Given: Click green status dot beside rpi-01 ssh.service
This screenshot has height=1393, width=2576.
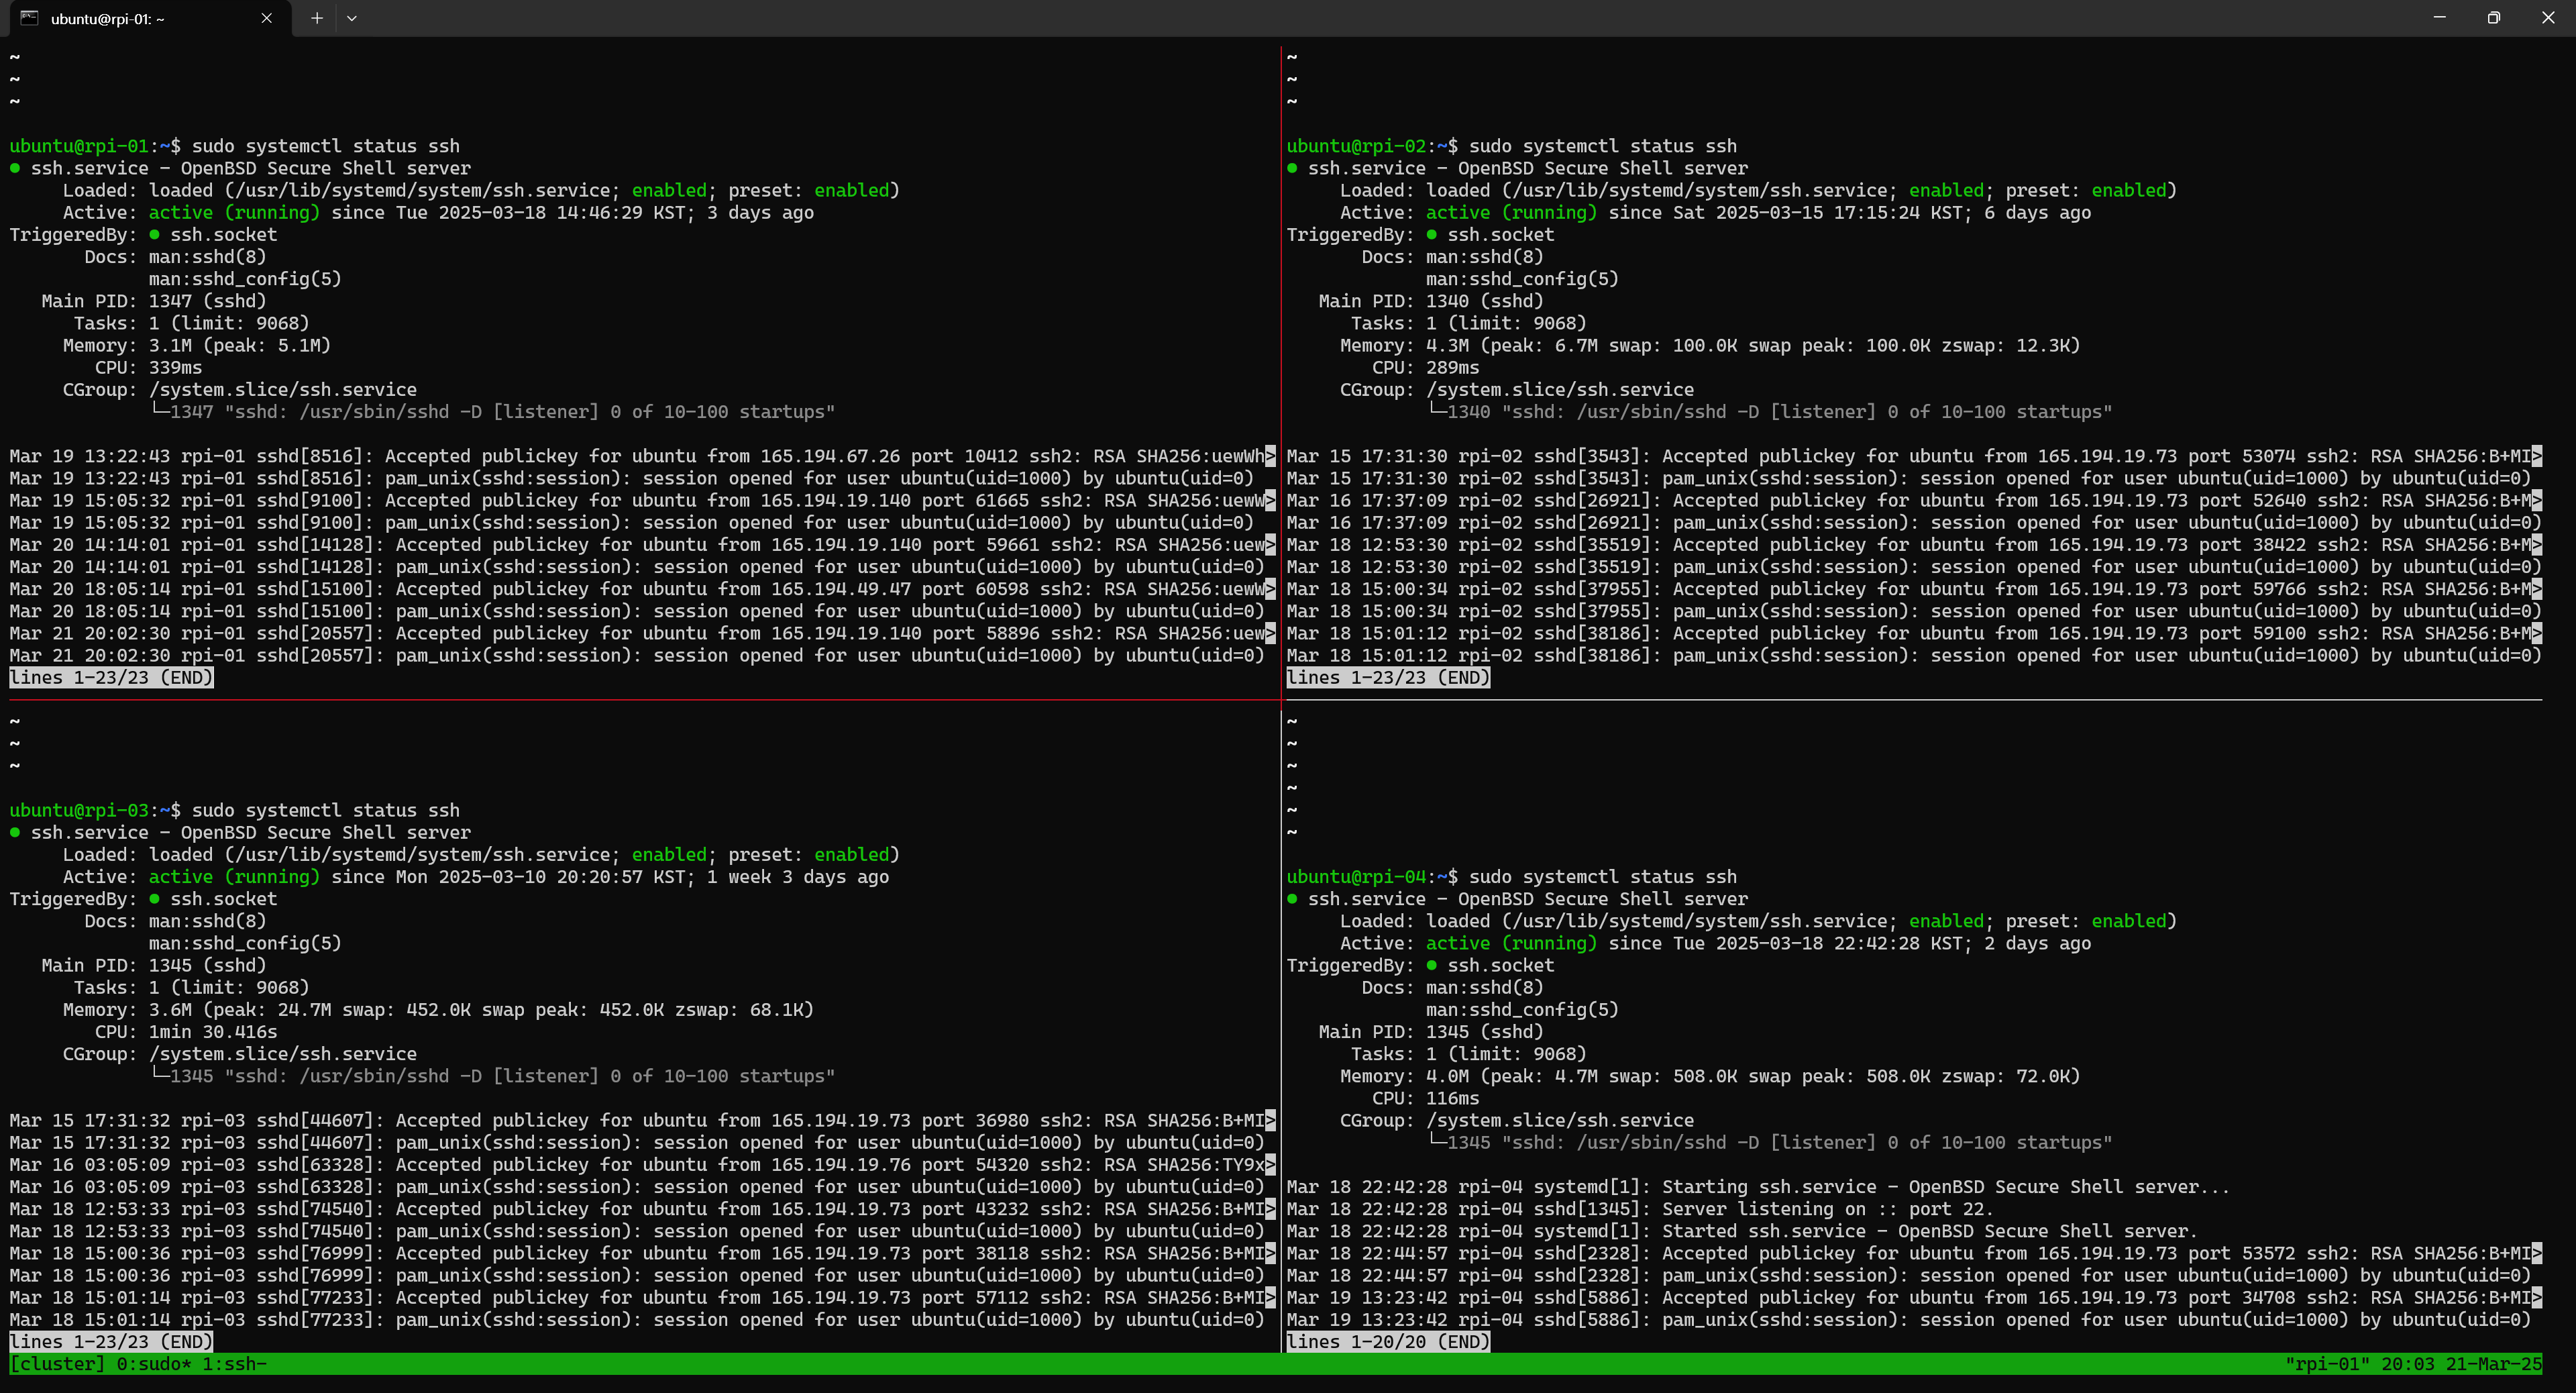Looking at the screenshot, I should [15, 168].
